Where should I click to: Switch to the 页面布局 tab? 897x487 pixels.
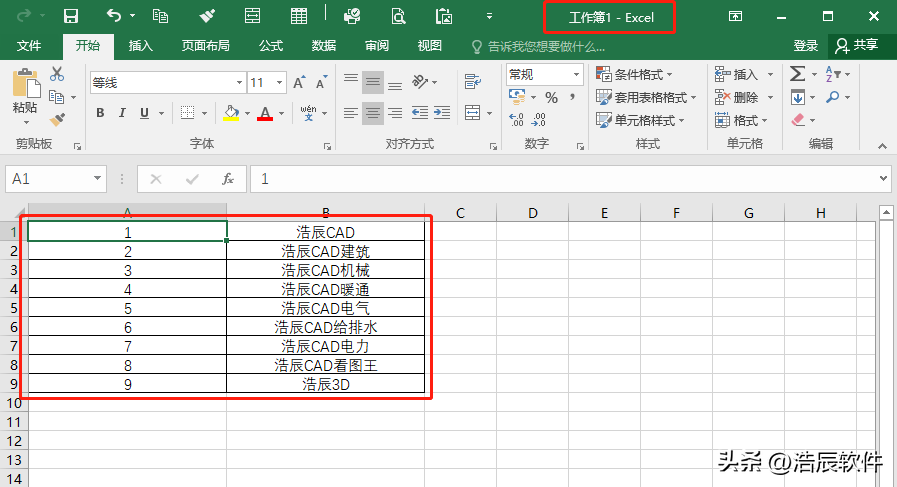205,46
